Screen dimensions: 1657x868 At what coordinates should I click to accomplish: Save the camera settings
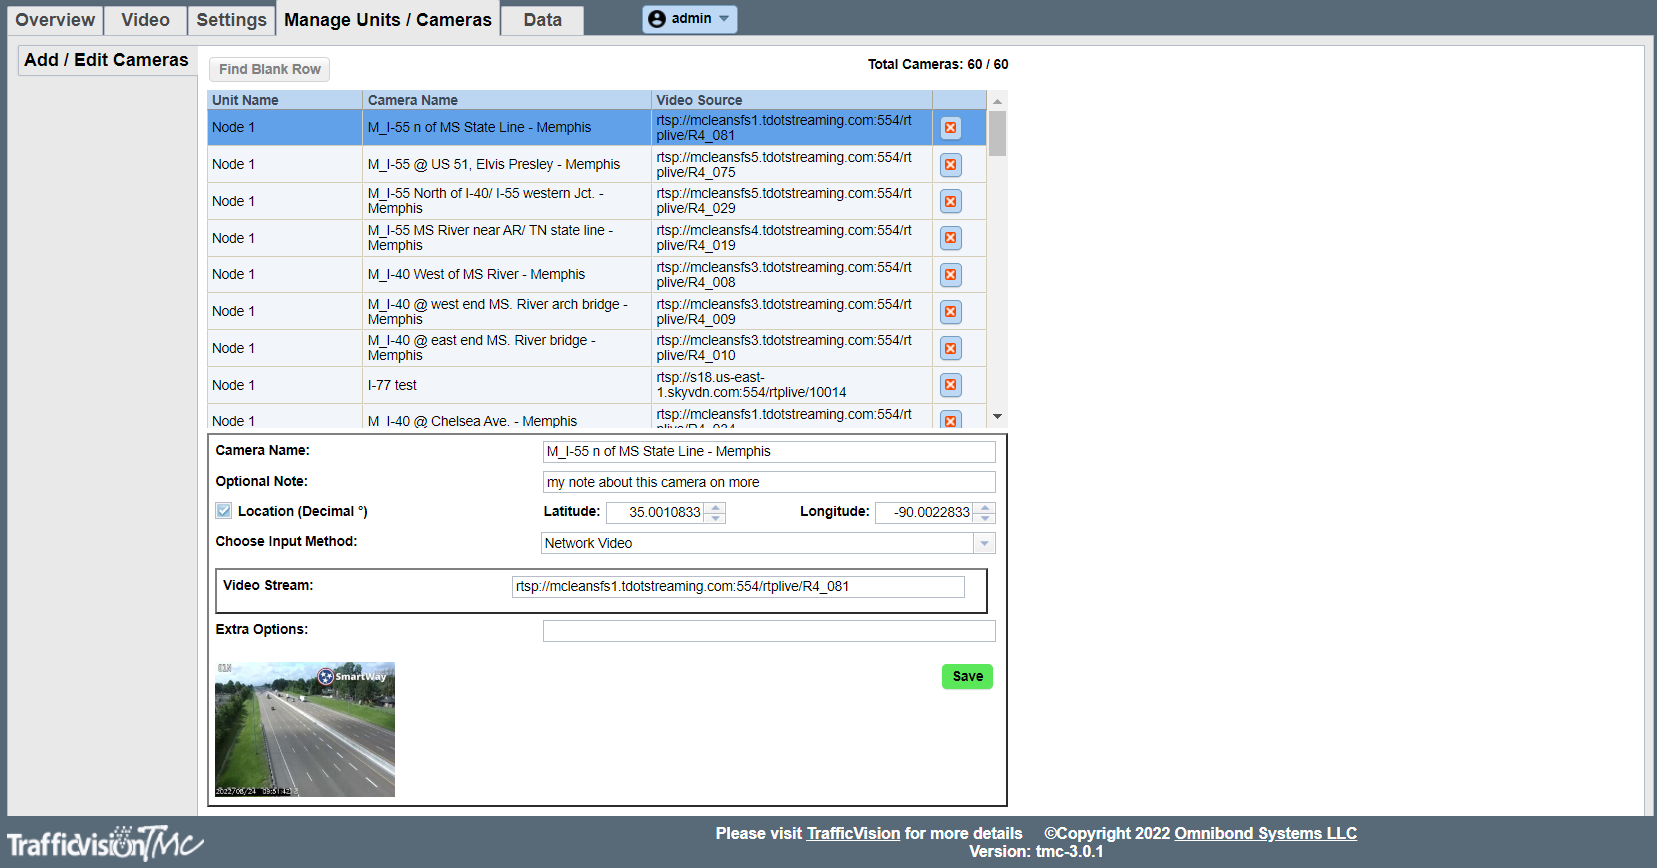(967, 677)
